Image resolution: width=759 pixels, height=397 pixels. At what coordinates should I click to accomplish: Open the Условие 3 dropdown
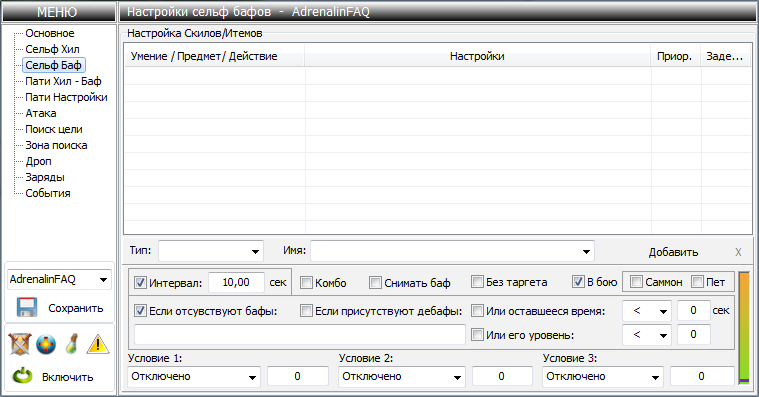[603, 377]
